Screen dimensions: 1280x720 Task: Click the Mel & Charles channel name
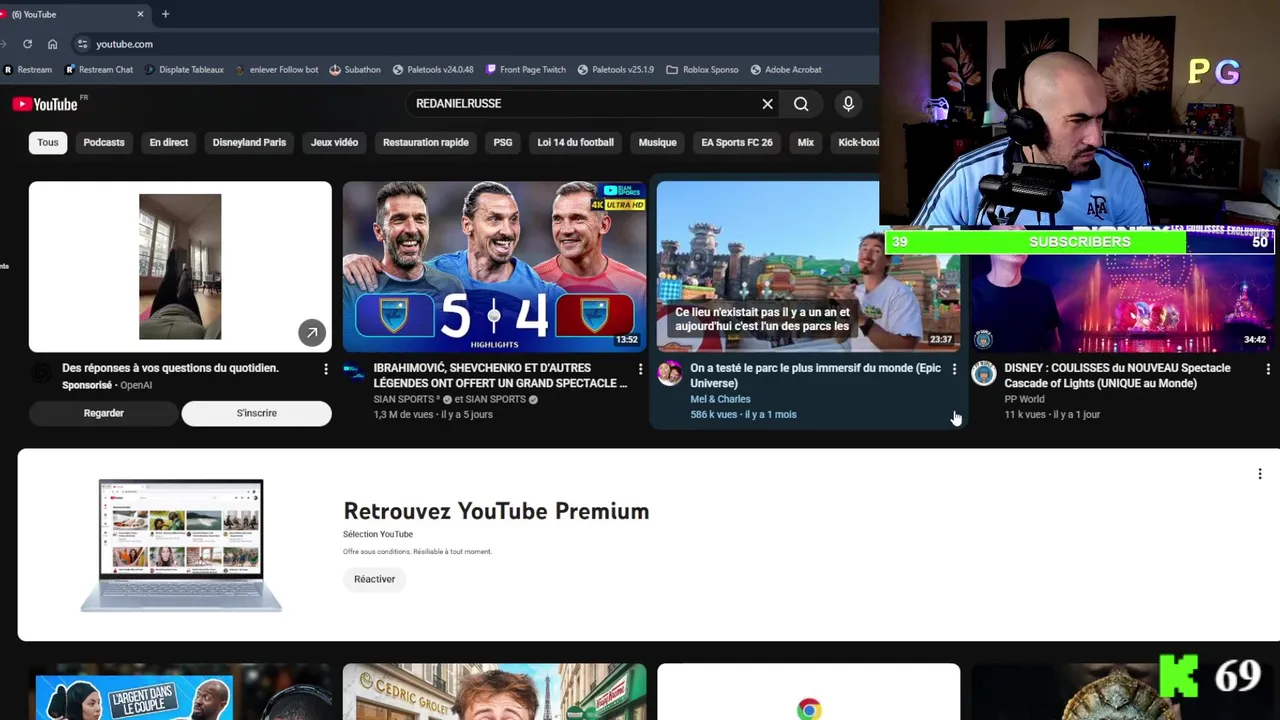click(x=720, y=399)
